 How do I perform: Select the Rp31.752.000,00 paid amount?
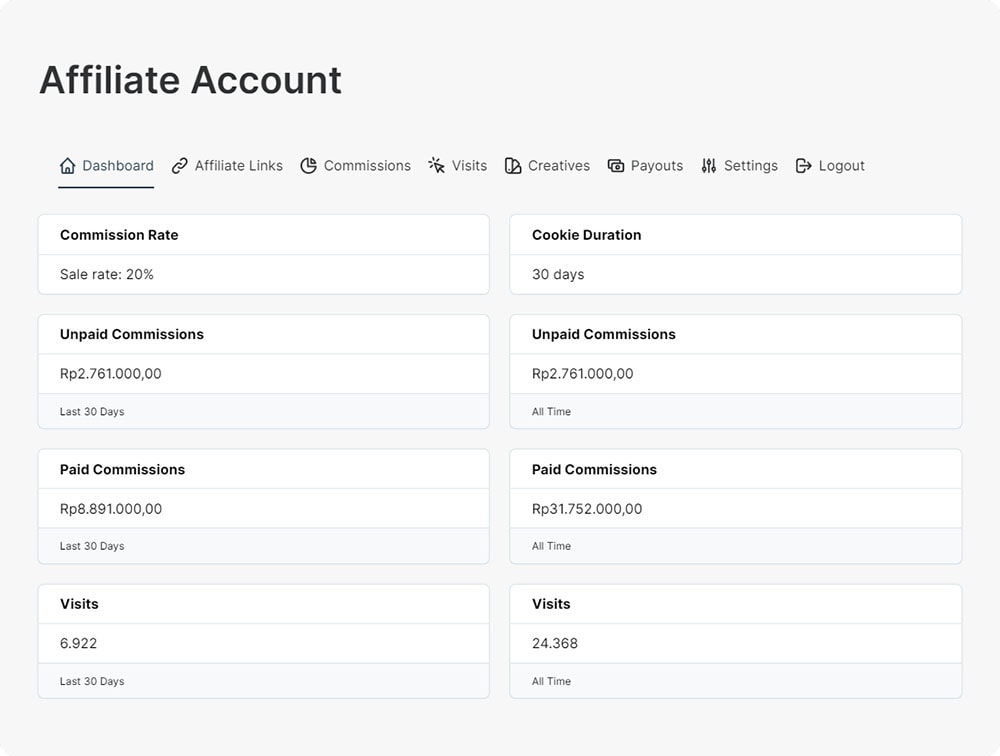587,509
